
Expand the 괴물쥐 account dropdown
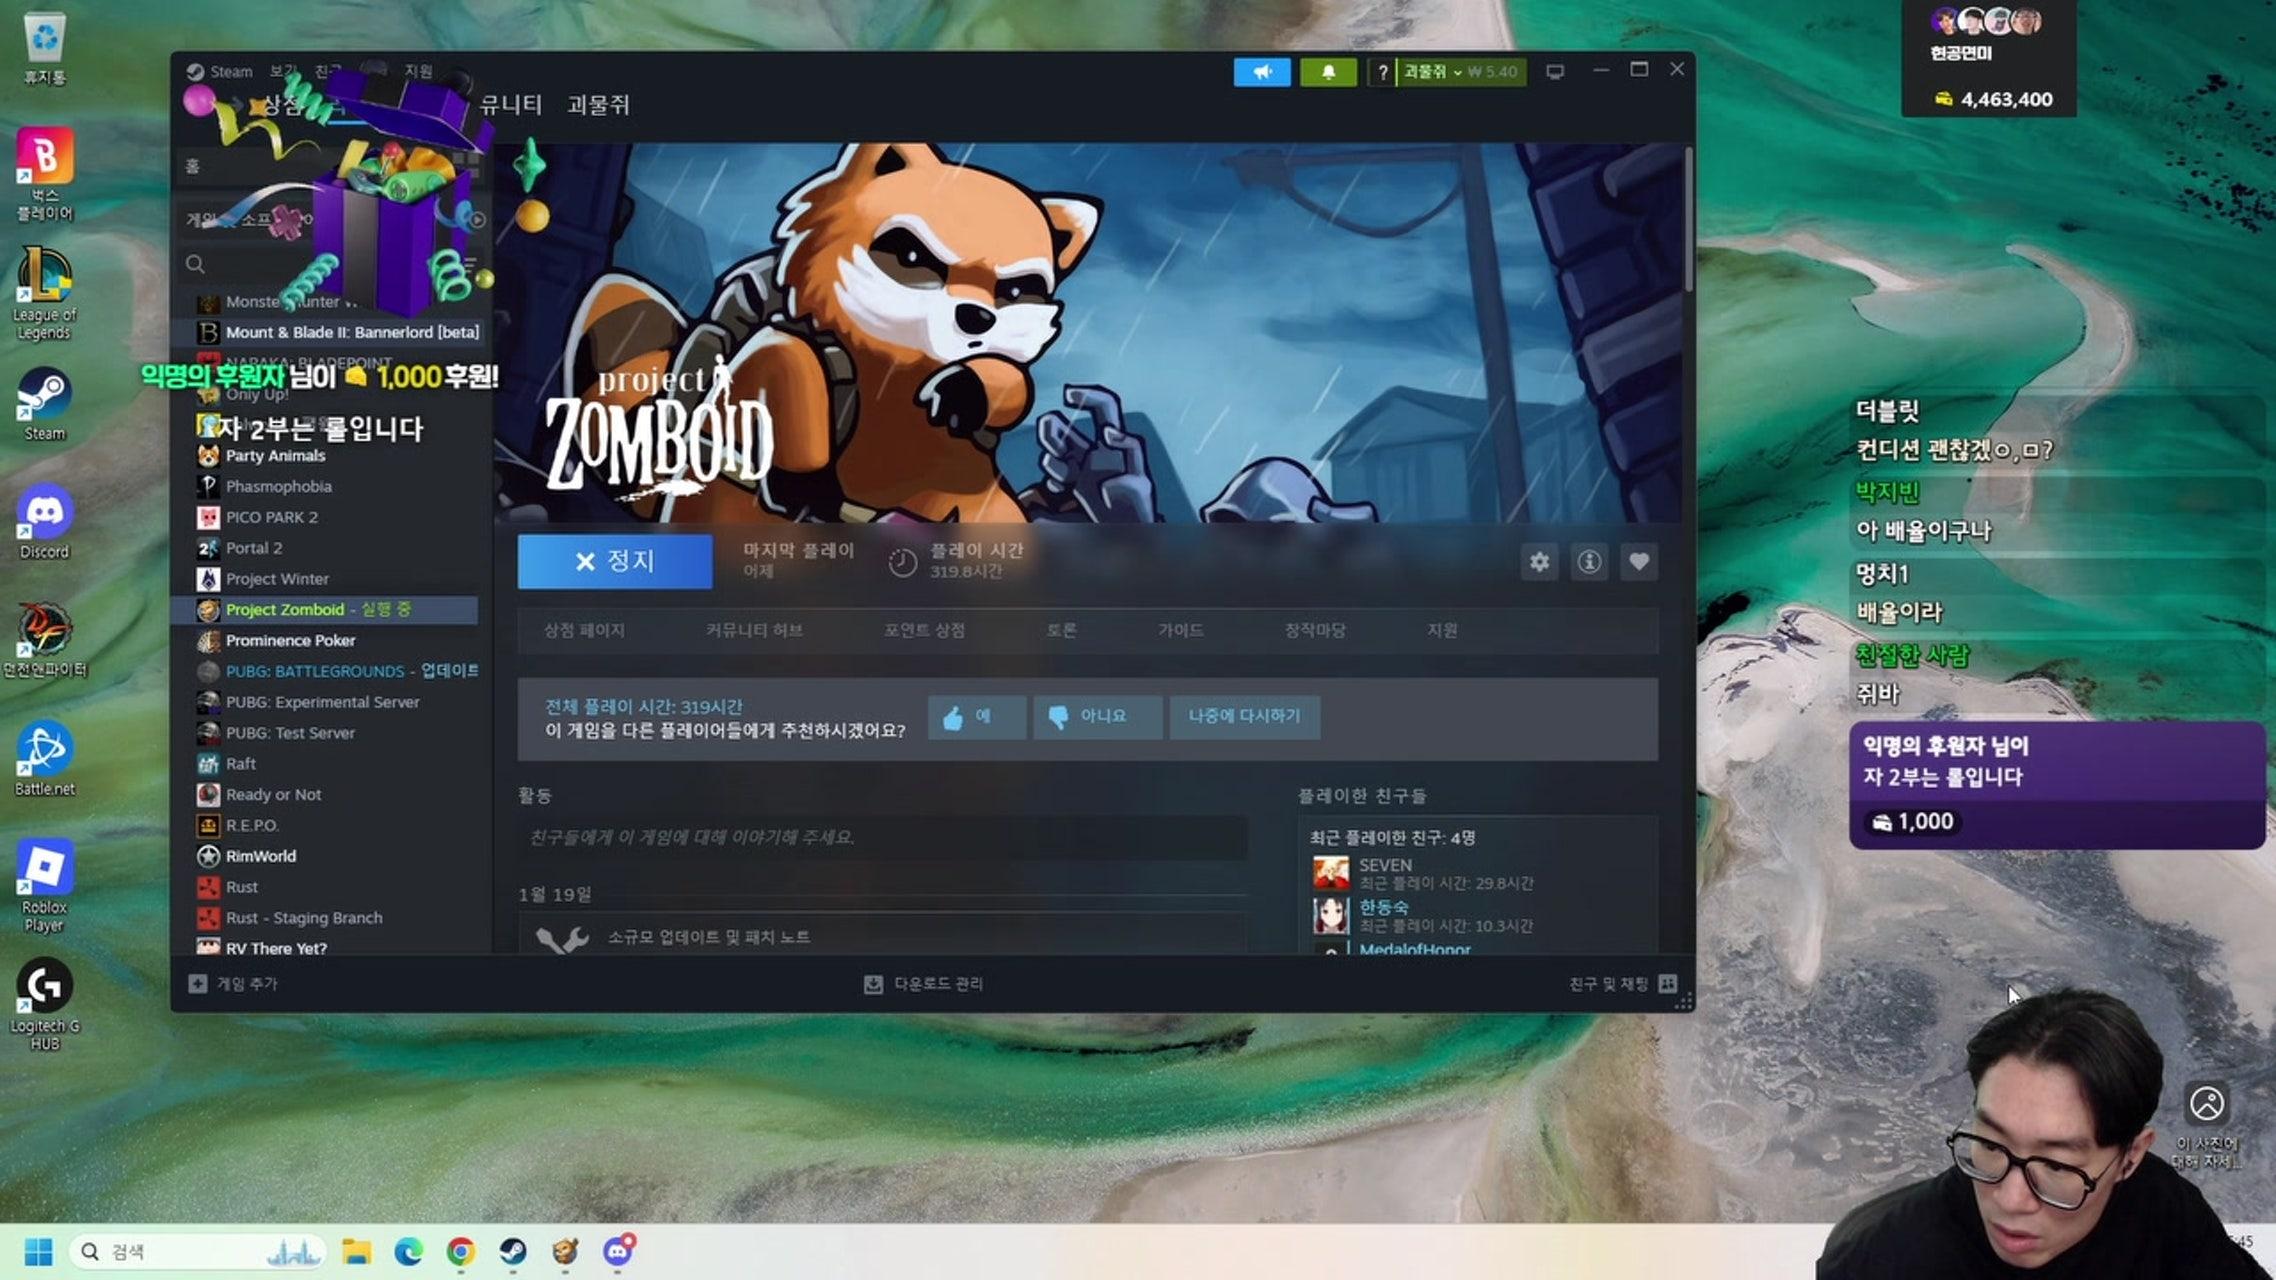click(x=1432, y=72)
